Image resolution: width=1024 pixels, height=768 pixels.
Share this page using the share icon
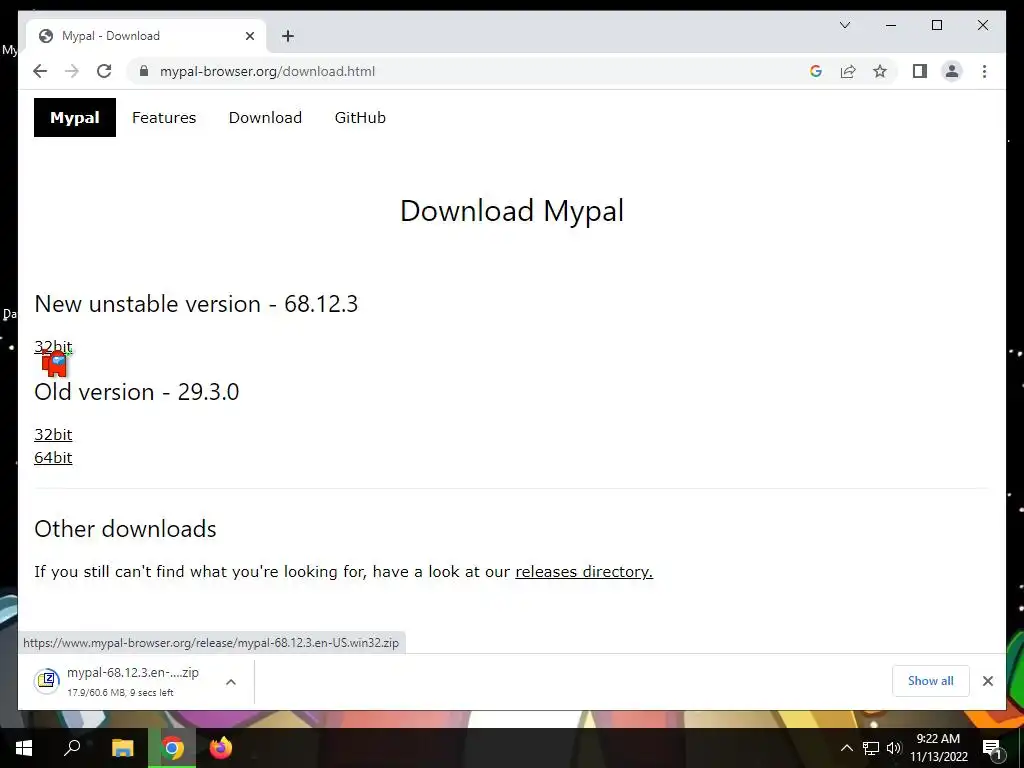tap(848, 71)
